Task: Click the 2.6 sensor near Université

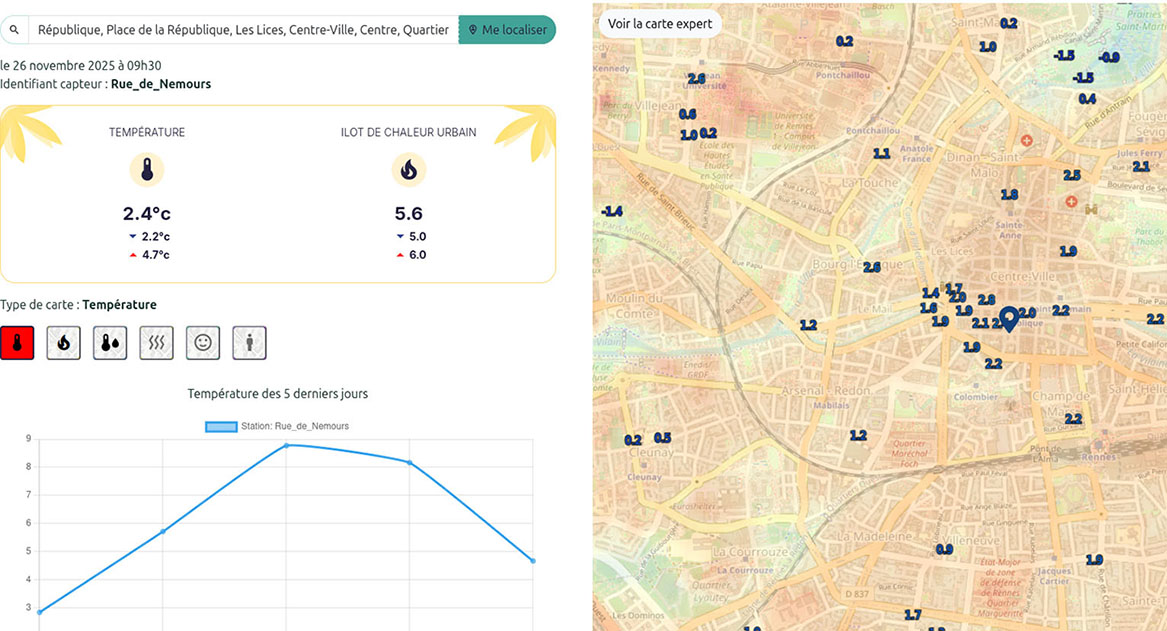Action: click(x=696, y=78)
